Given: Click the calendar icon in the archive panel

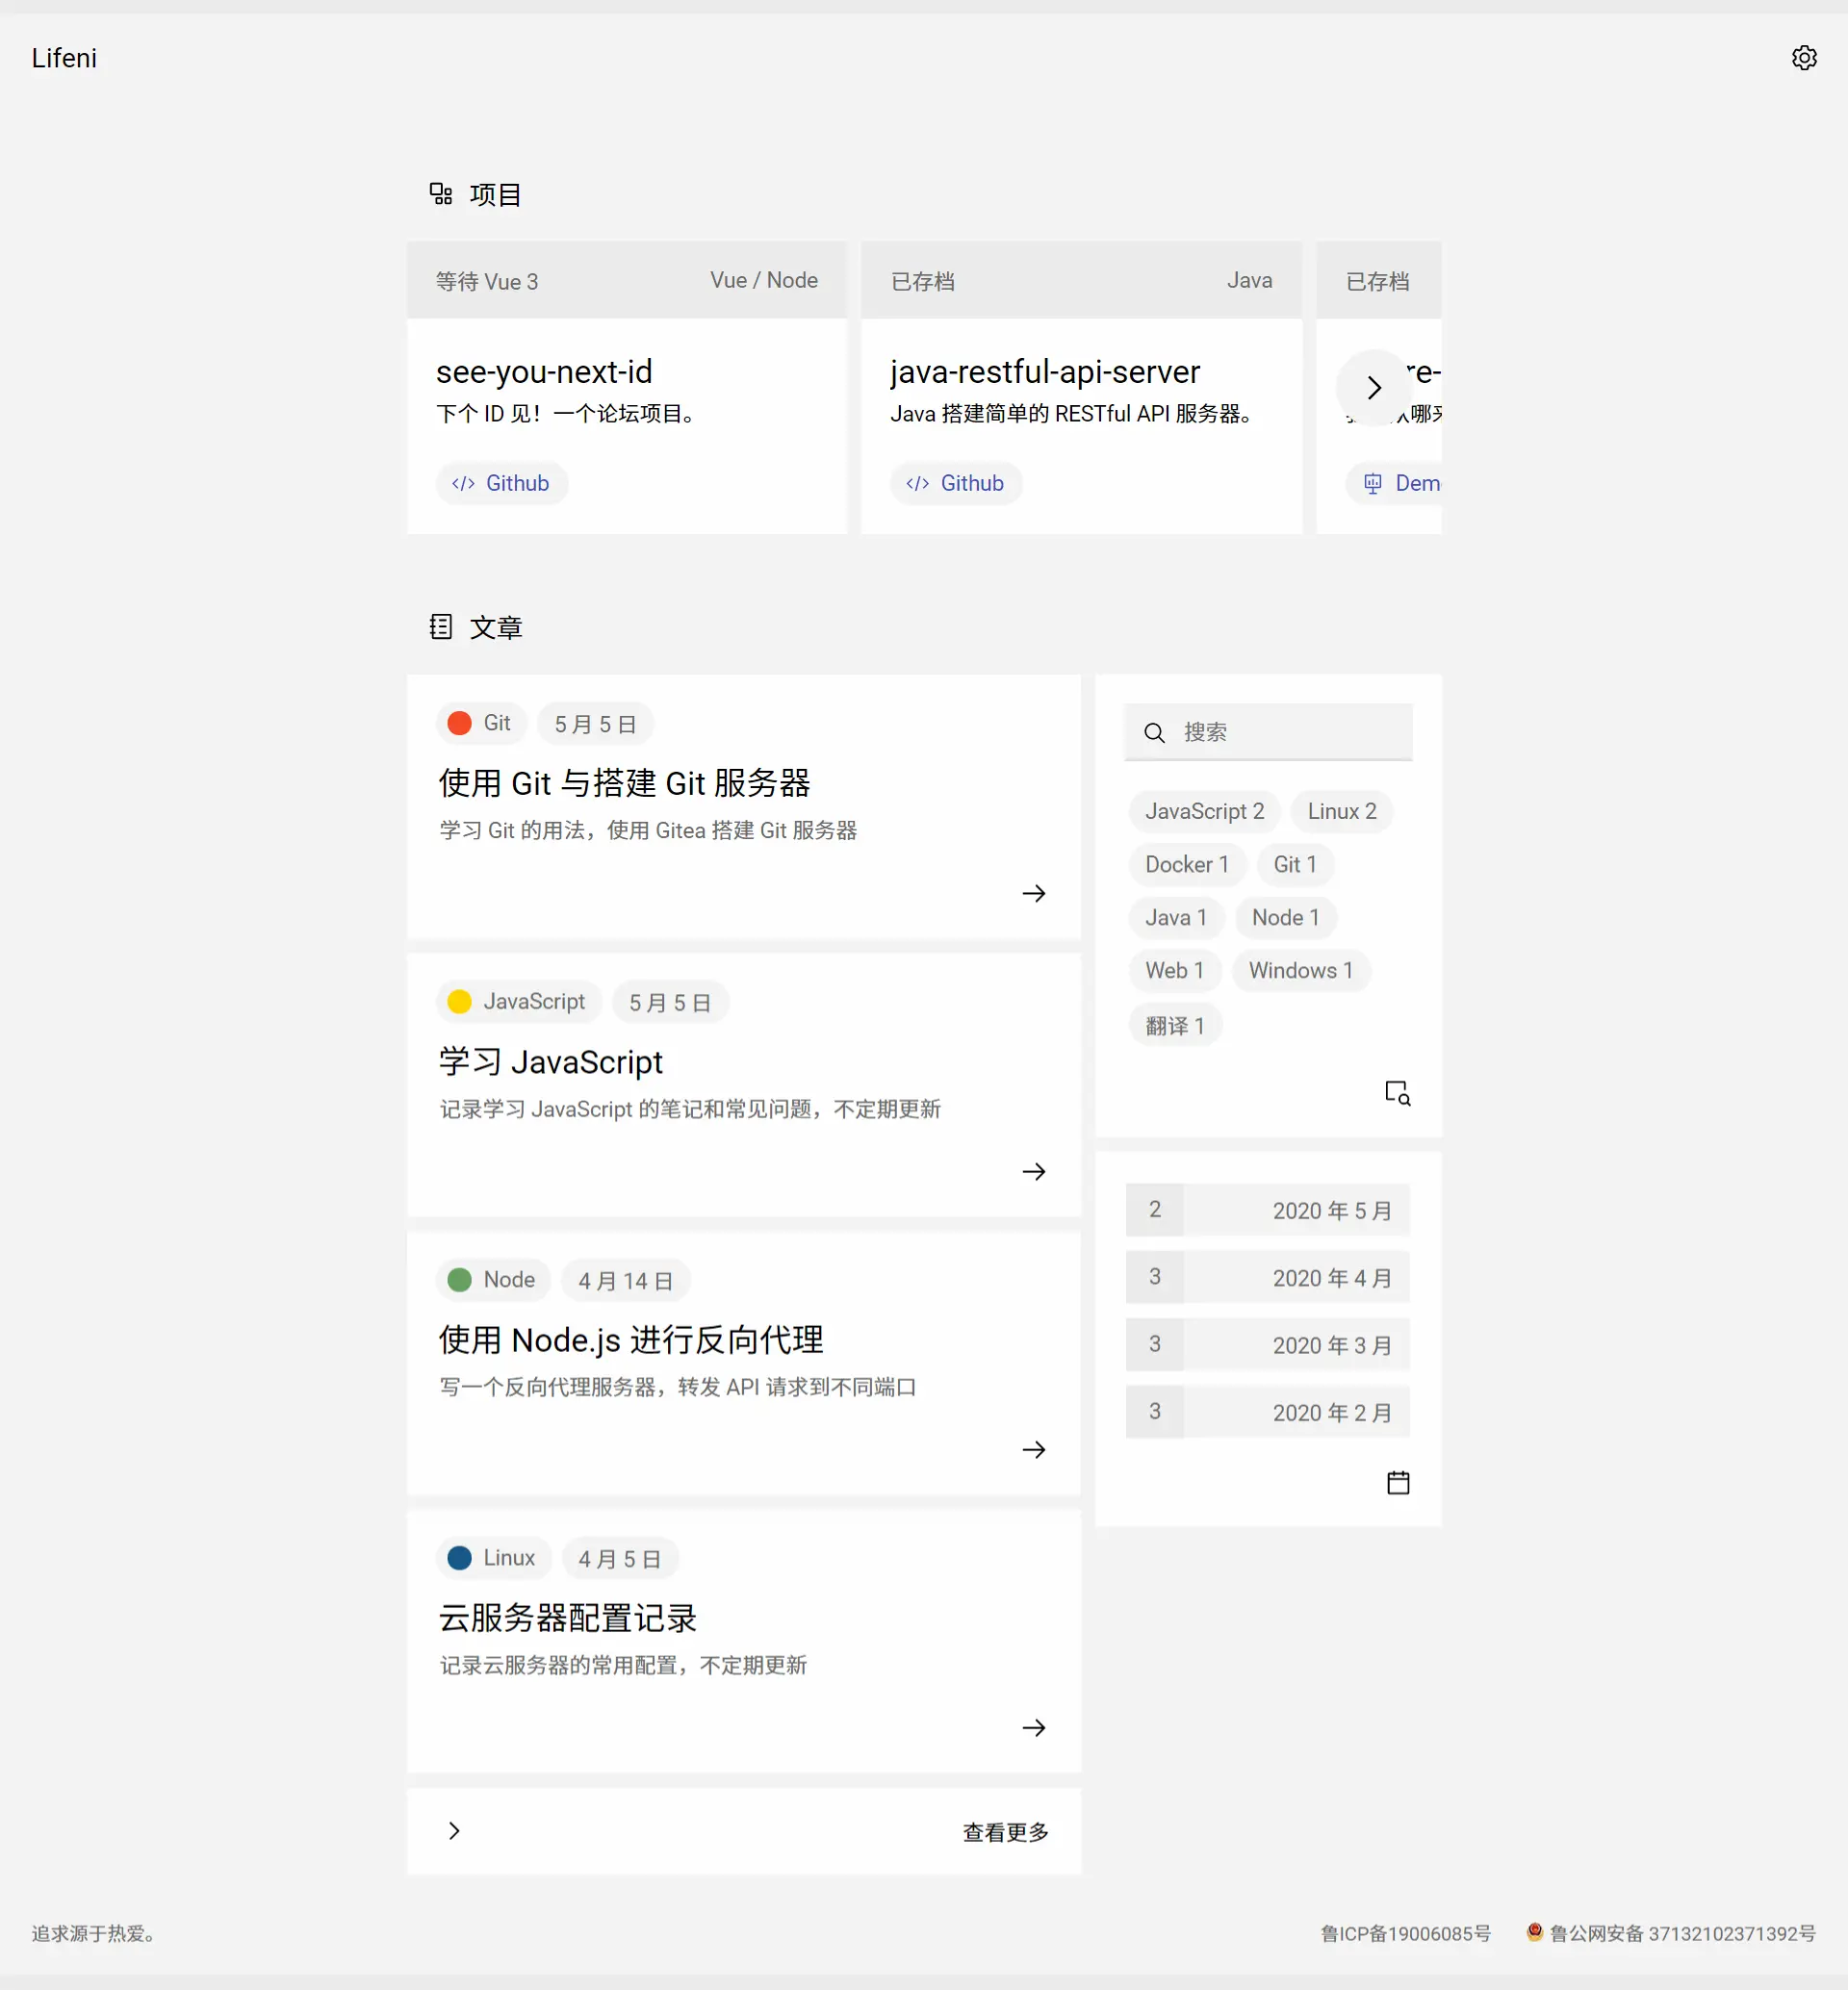Looking at the screenshot, I should pyautogui.click(x=1398, y=1483).
